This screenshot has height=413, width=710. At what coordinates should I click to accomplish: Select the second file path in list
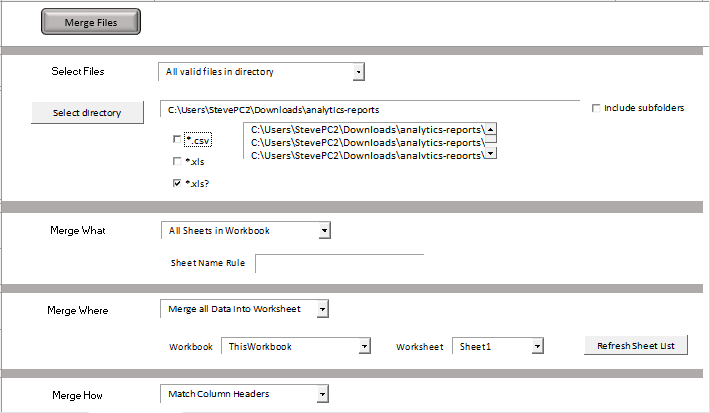pos(365,142)
